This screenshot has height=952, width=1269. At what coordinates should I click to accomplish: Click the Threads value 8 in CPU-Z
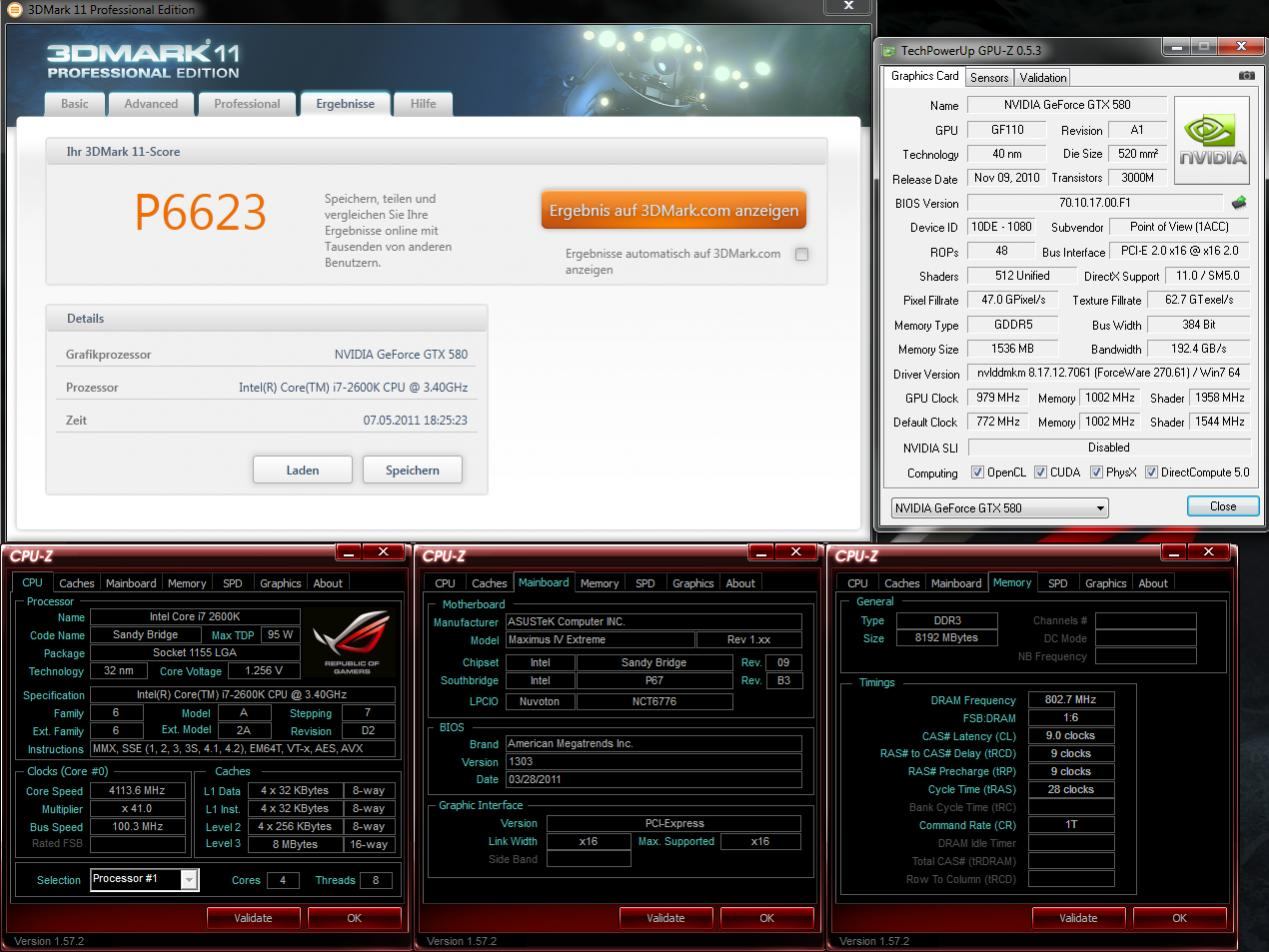pos(376,880)
